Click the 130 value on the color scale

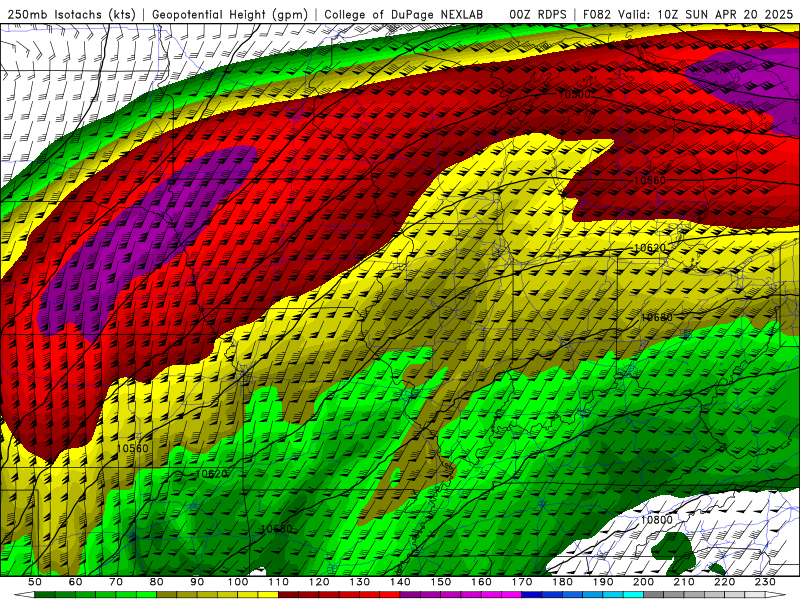pos(359,582)
